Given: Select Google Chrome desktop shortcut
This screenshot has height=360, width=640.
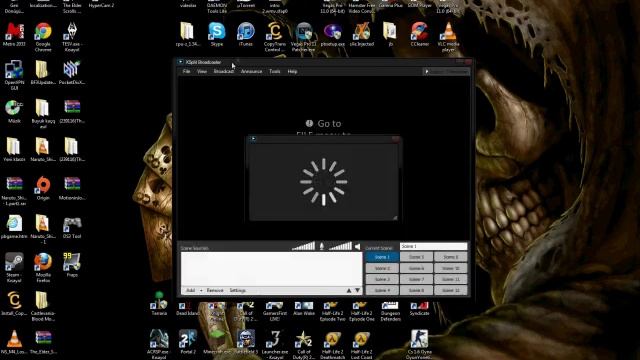Looking at the screenshot, I should 43,37.
